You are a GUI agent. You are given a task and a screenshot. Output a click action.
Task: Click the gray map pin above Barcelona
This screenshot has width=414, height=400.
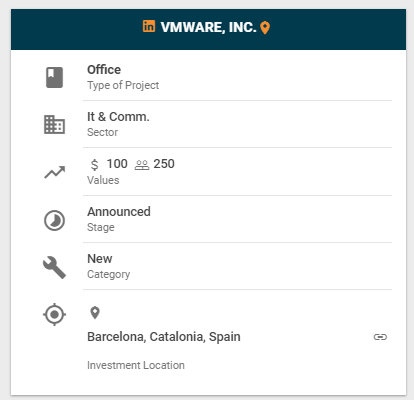pos(95,313)
